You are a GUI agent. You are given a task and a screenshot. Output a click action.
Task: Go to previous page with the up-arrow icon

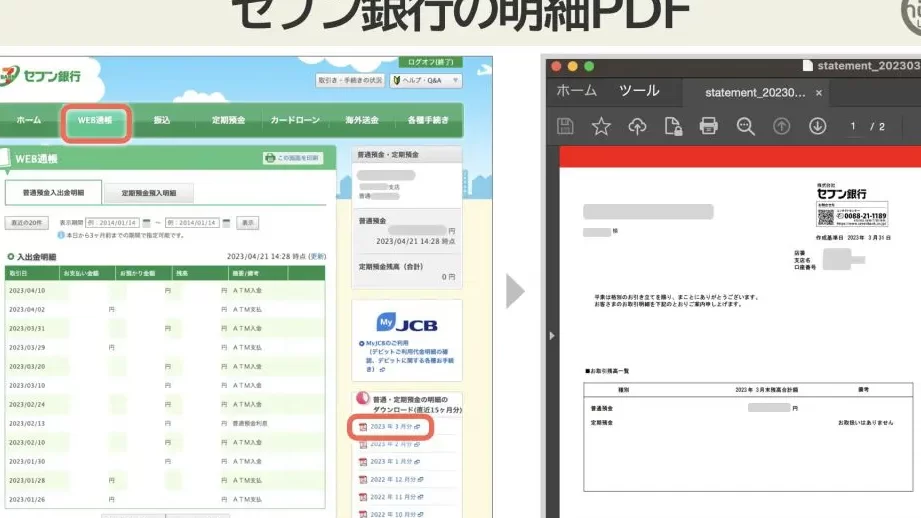781,126
